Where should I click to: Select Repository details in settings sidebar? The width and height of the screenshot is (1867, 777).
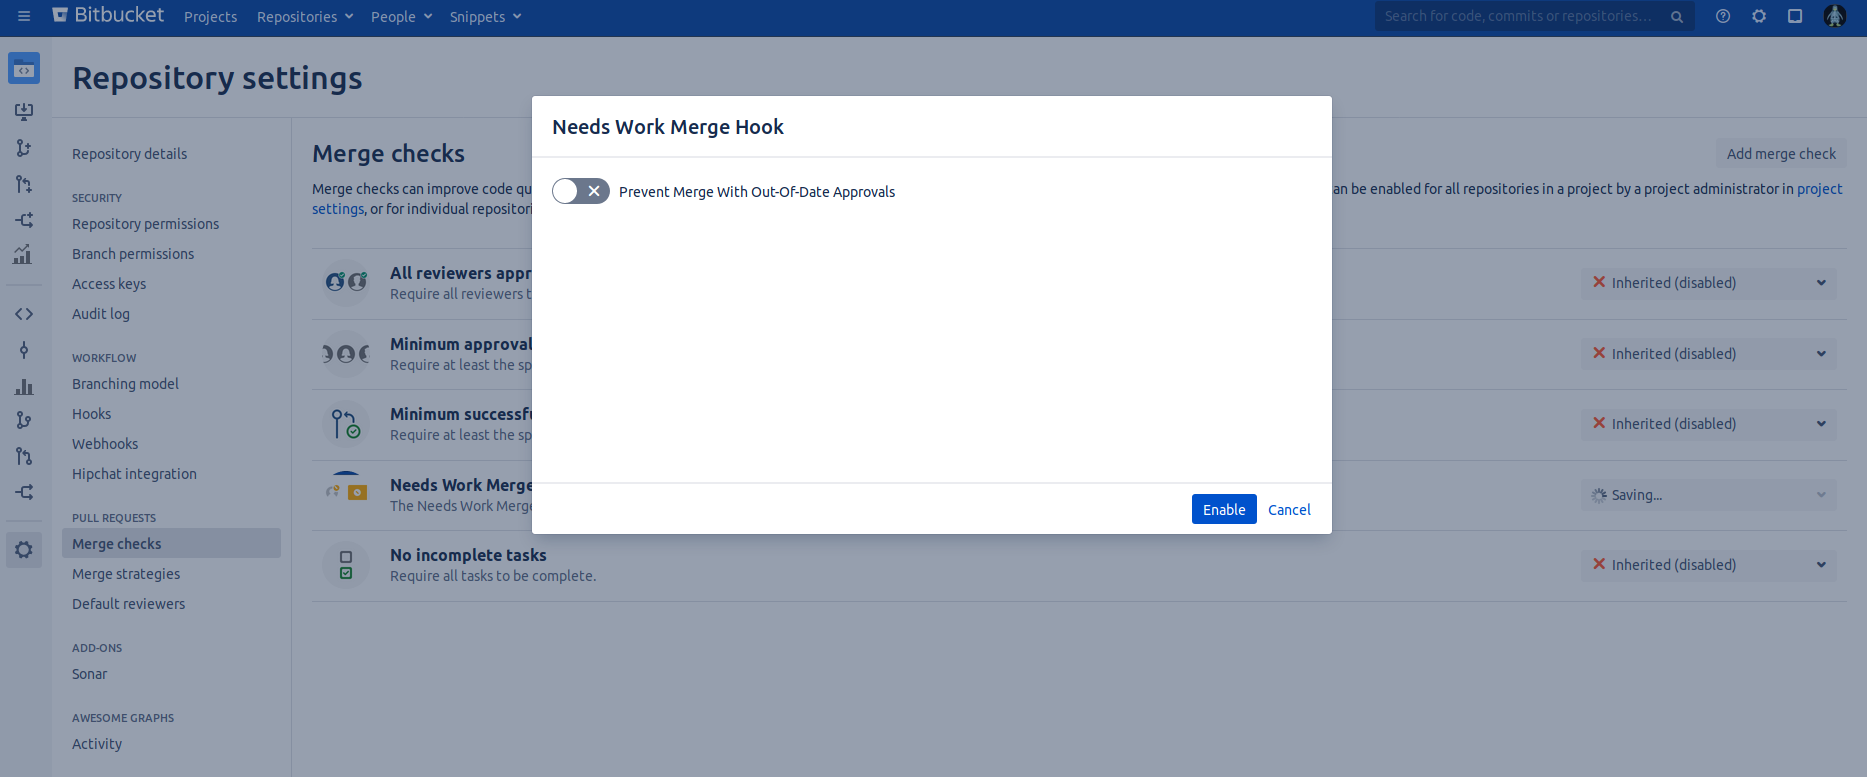129,154
